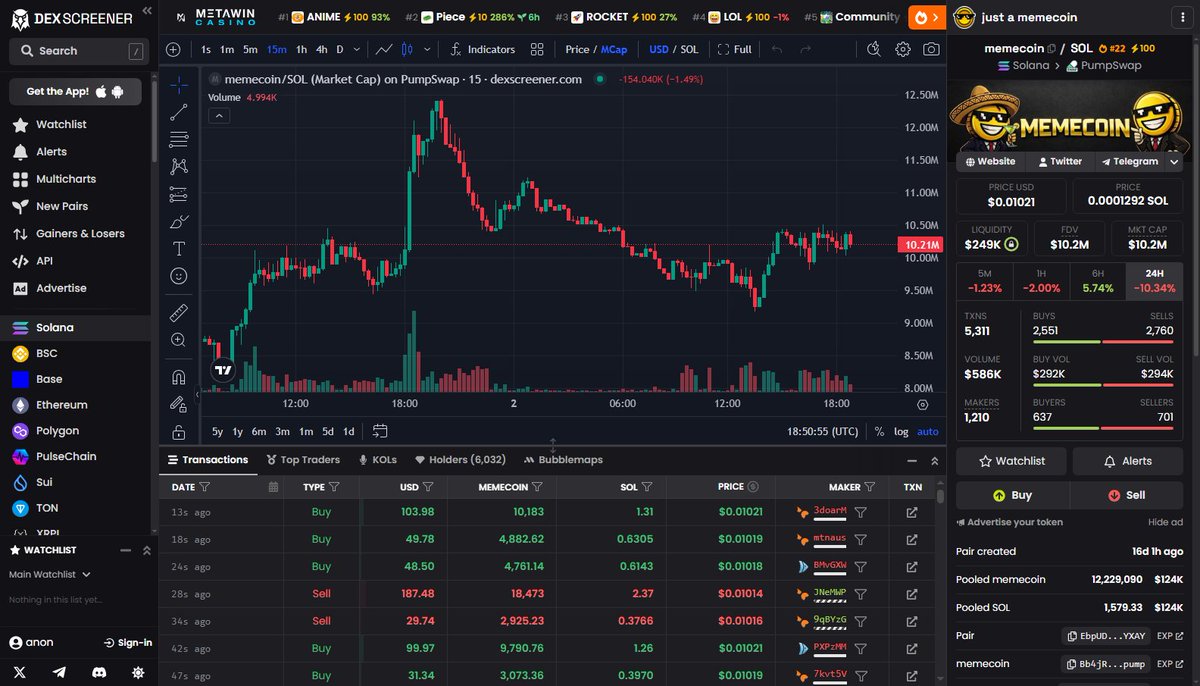1200x686 pixels.
Task: Select the ruler measure tool
Action: point(178,313)
